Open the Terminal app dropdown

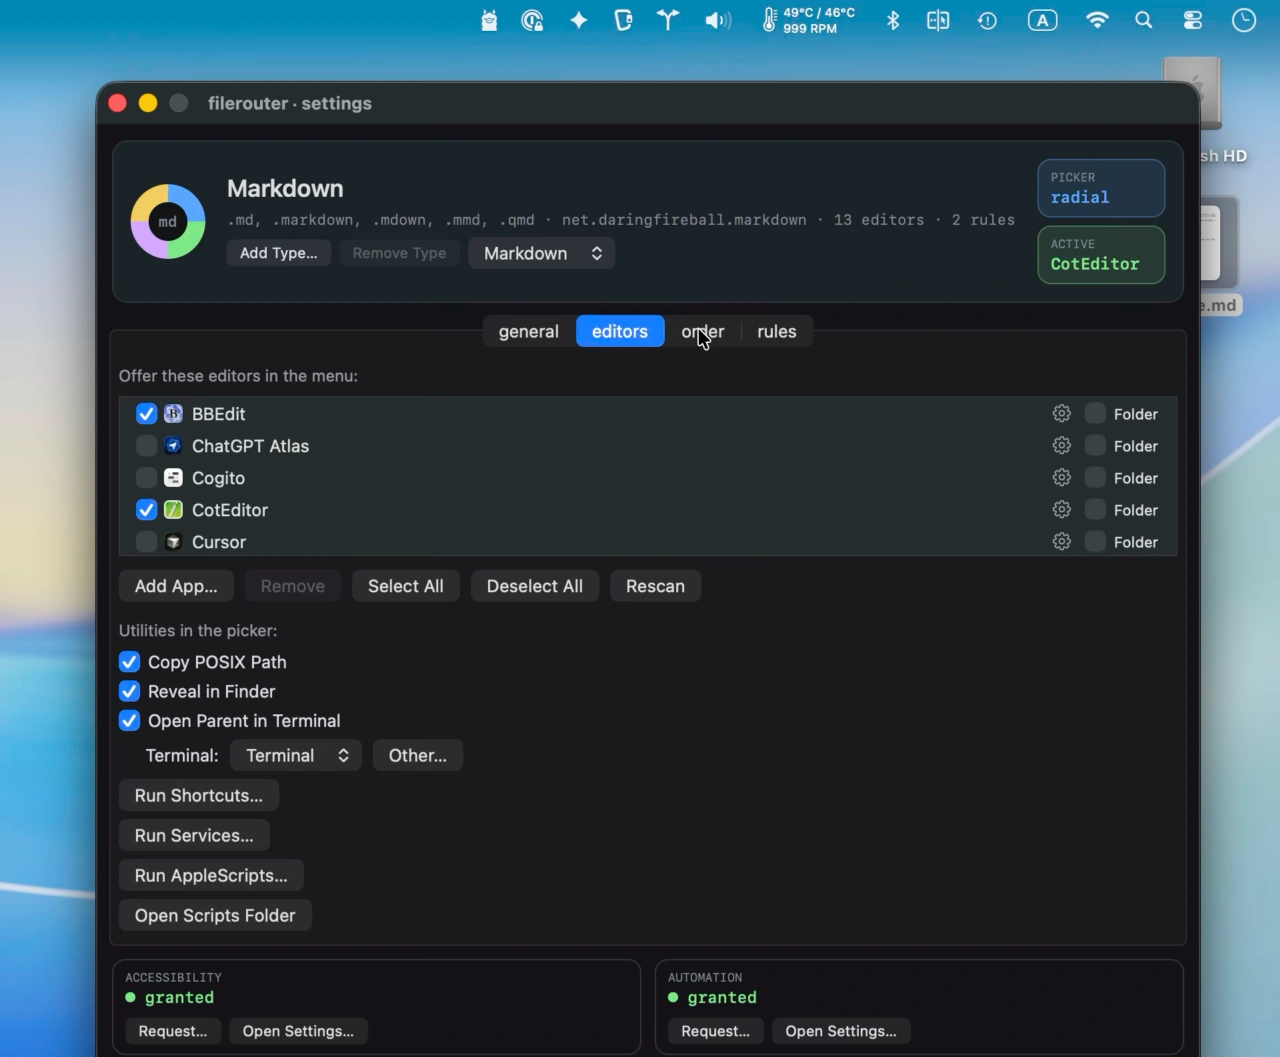pos(296,756)
